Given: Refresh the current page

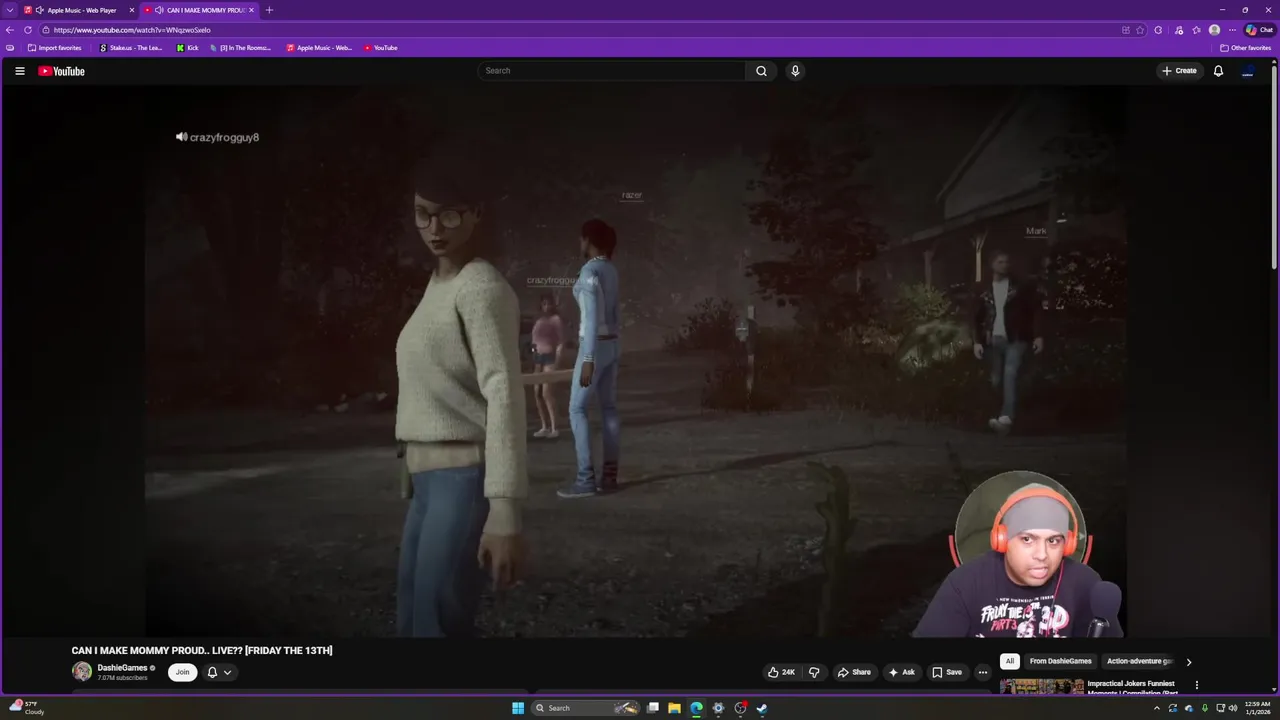Looking at the screenshot, I should click(28, 30).
